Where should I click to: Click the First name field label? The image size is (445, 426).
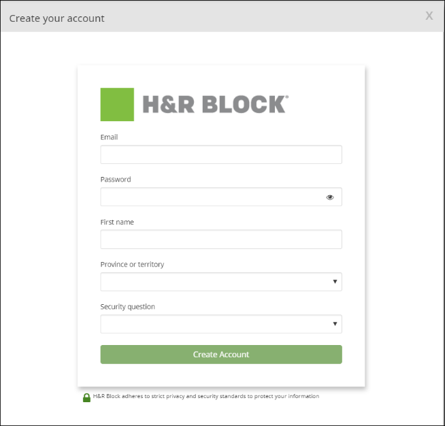117,222
